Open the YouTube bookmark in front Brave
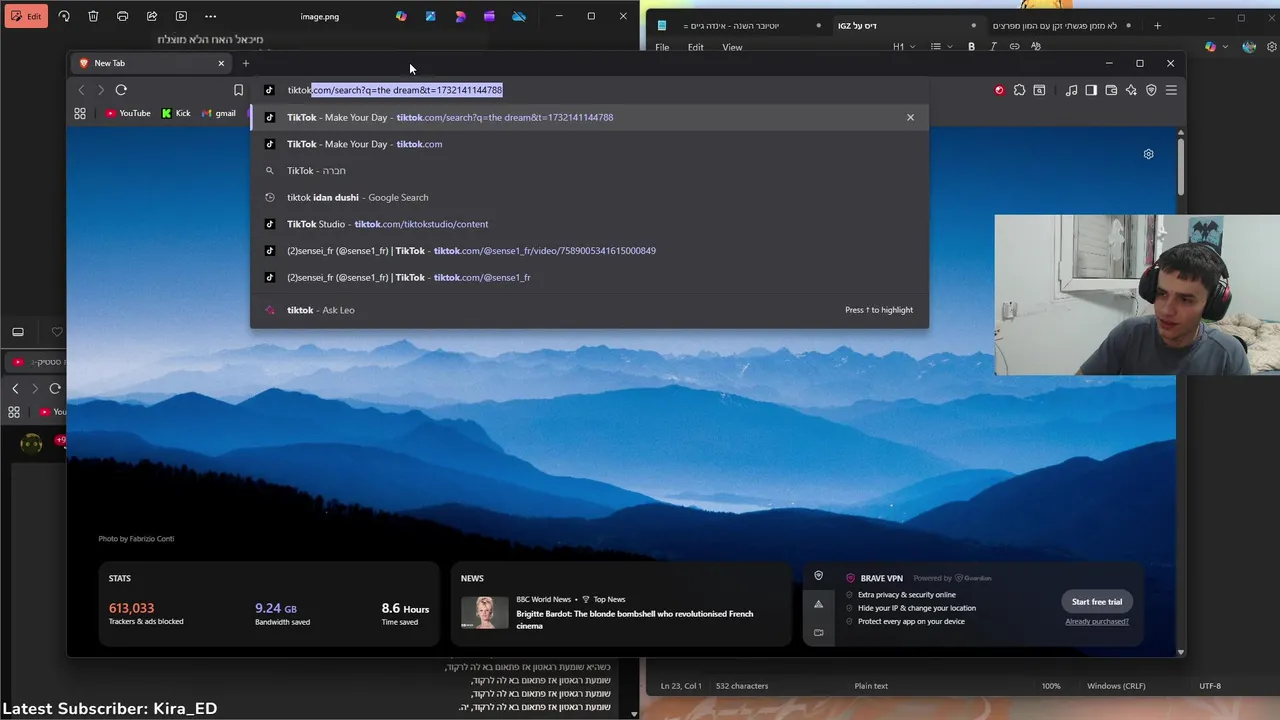 click(x=128, y=113)
